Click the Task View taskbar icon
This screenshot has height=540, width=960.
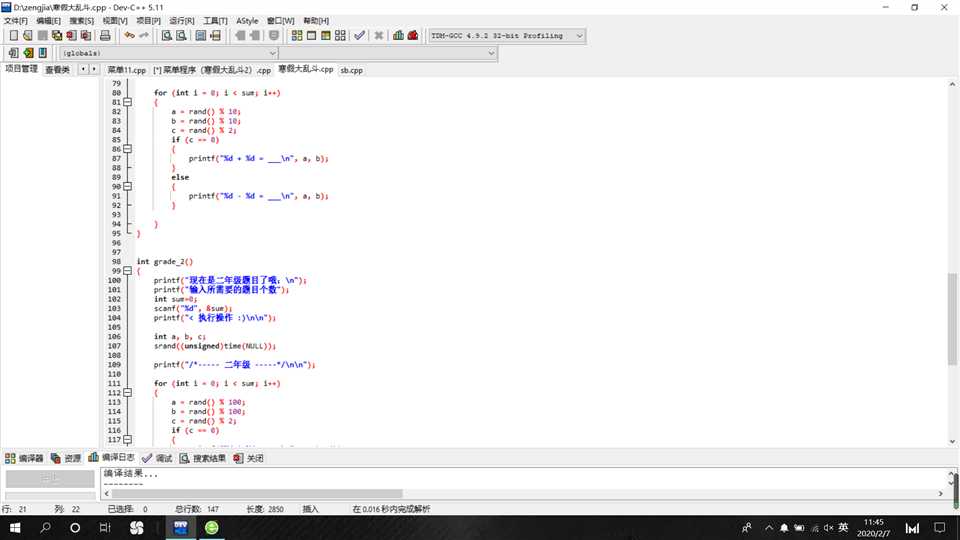click(x=105, y=528)
